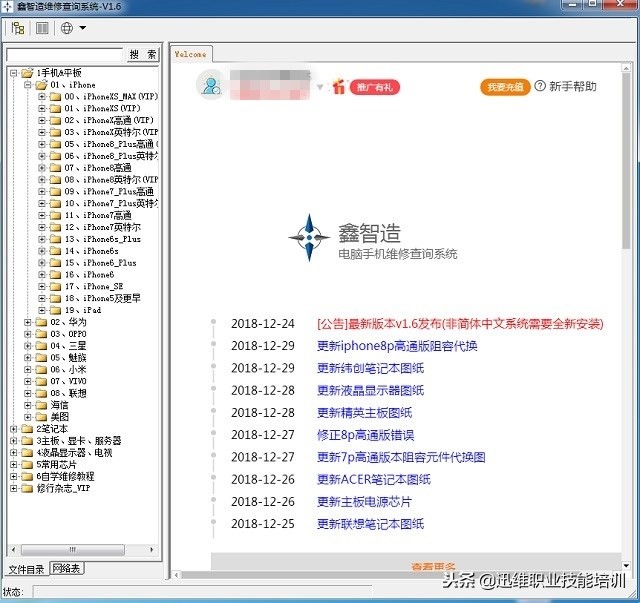Select the 02、iPhoneX高通 folder icon

click(x=55, y=120)
